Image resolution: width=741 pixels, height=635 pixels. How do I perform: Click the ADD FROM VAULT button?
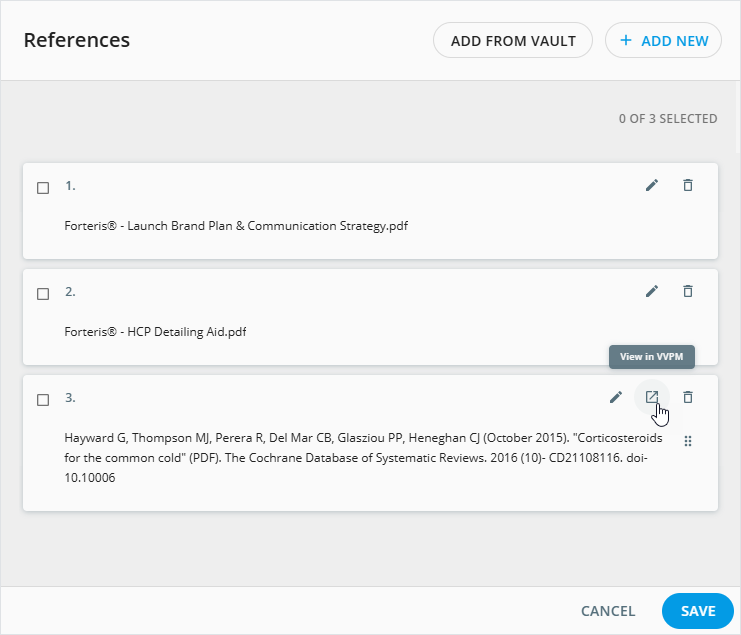513,41
